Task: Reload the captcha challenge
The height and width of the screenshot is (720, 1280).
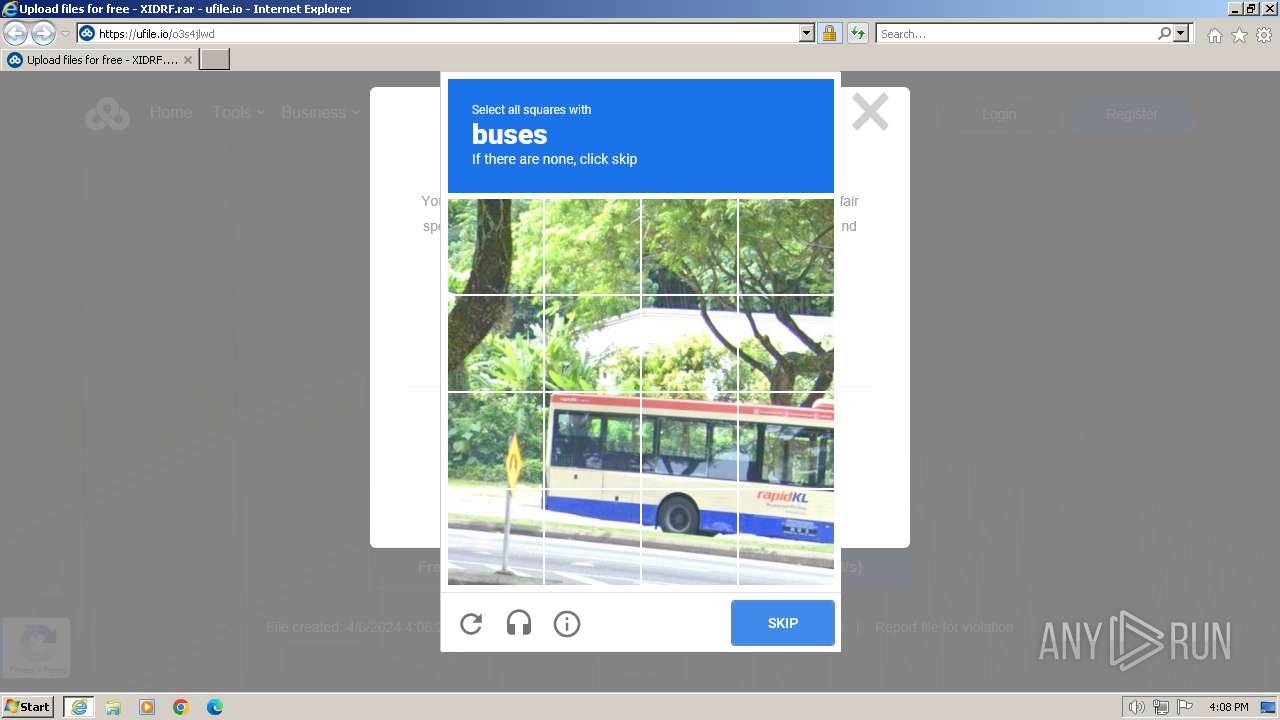Action: 471,624
